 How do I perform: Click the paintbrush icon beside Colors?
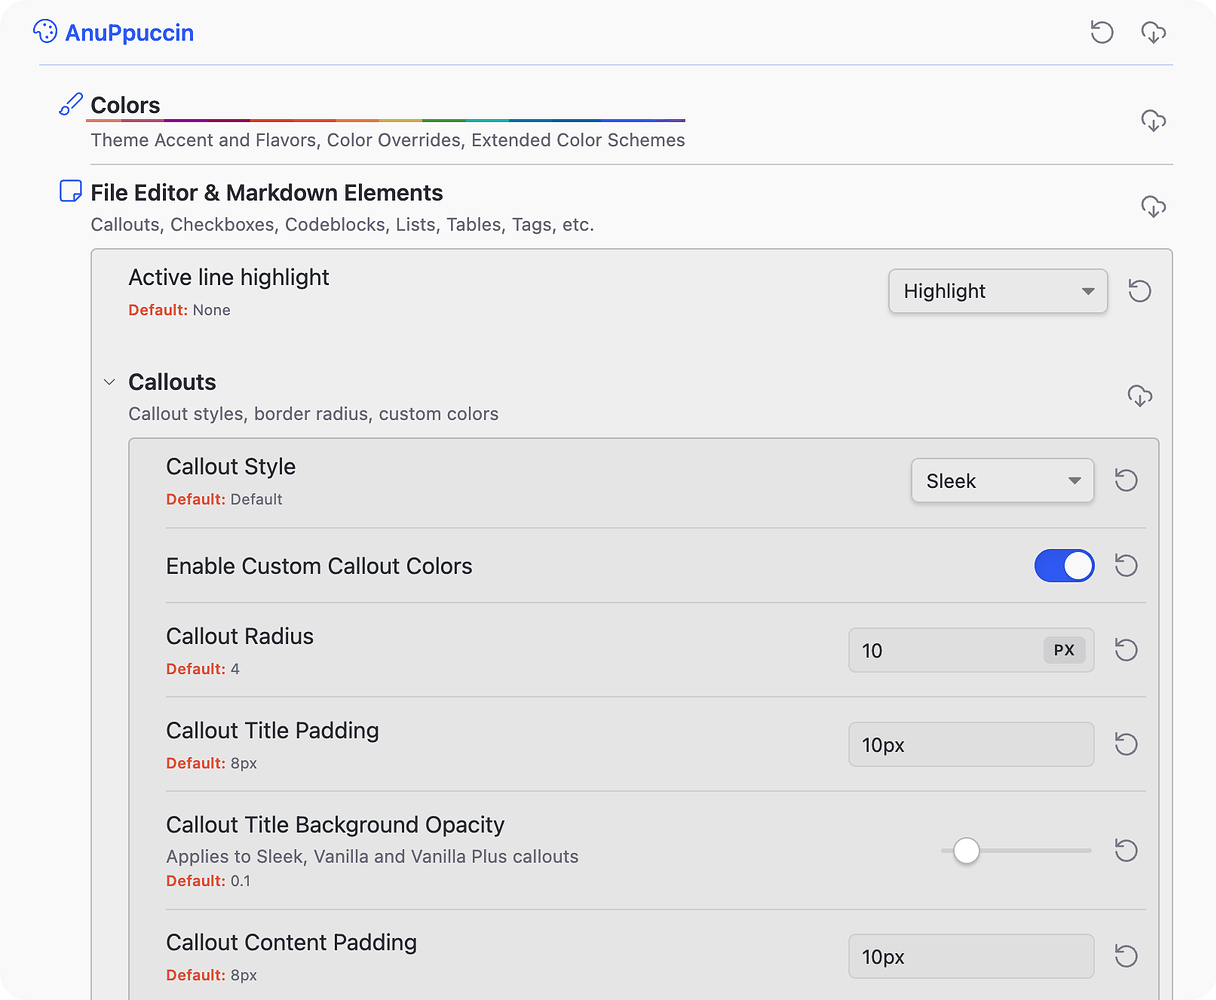click(70, 103)
